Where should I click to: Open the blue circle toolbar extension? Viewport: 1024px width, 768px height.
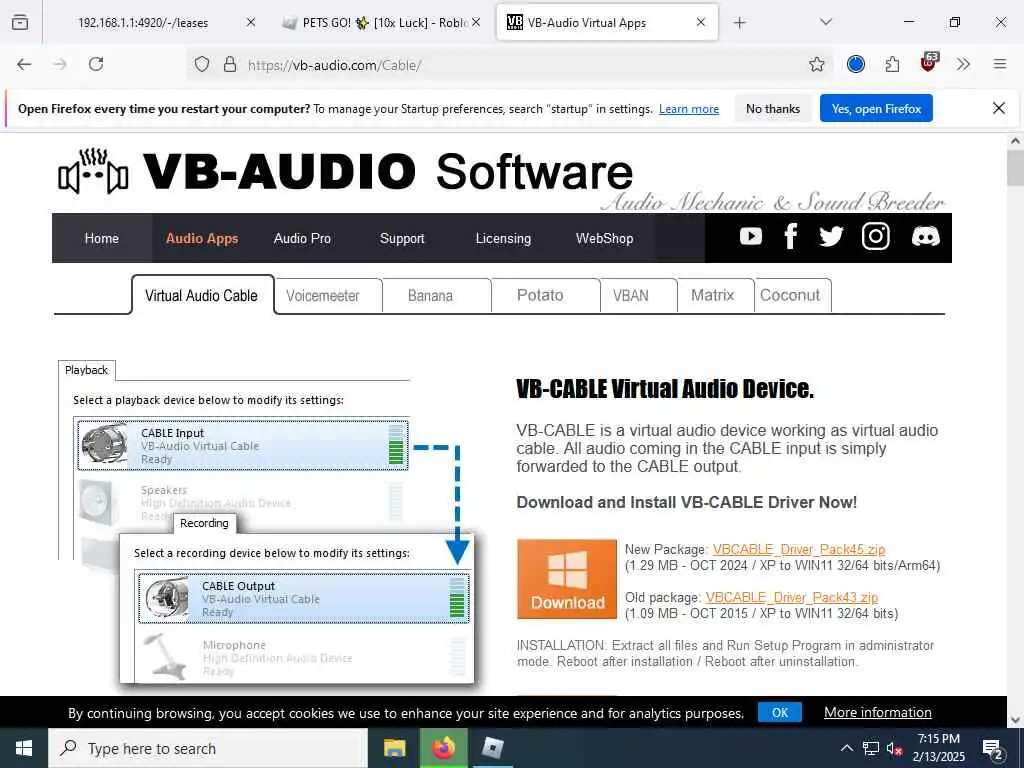point(856,64)
